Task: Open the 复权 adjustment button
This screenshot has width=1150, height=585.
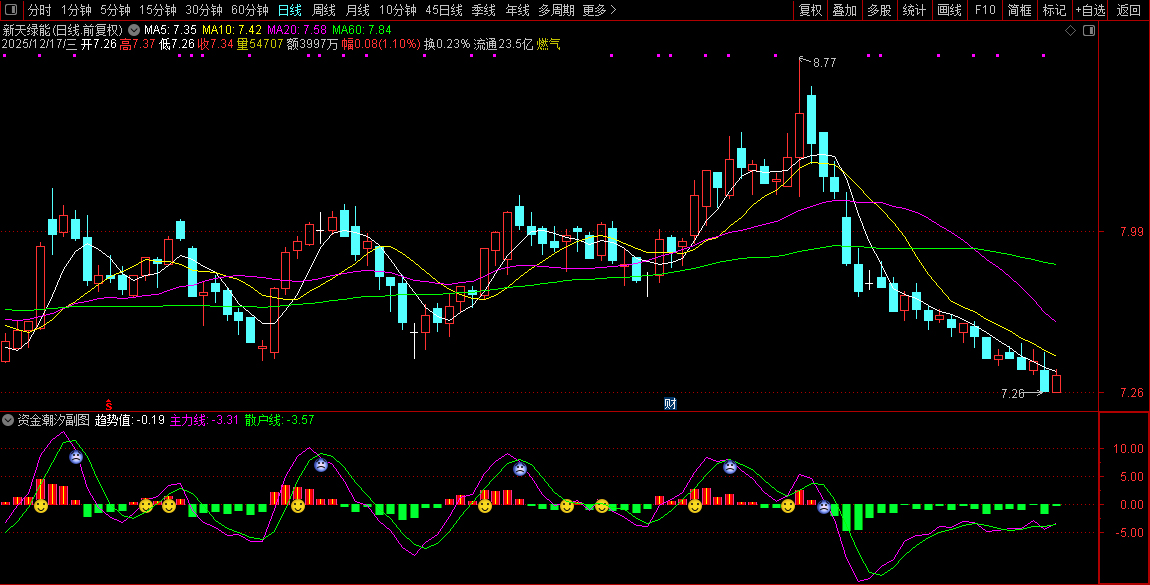Action: pyautogui.click(x=810, y=11)
